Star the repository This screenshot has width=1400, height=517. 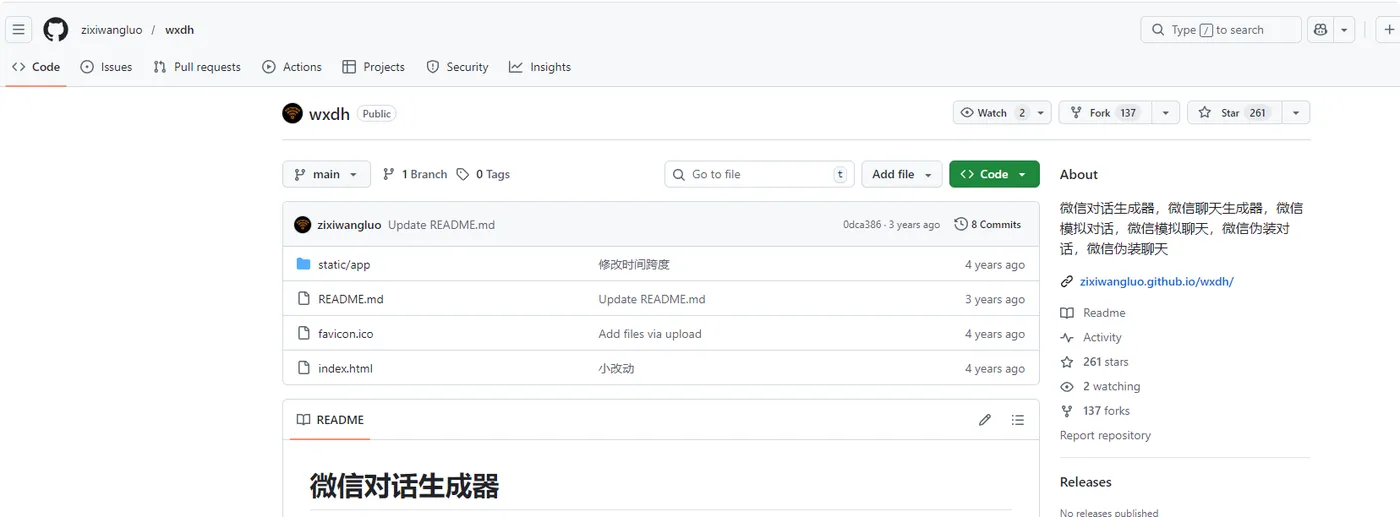click(x=1234, y=113)
